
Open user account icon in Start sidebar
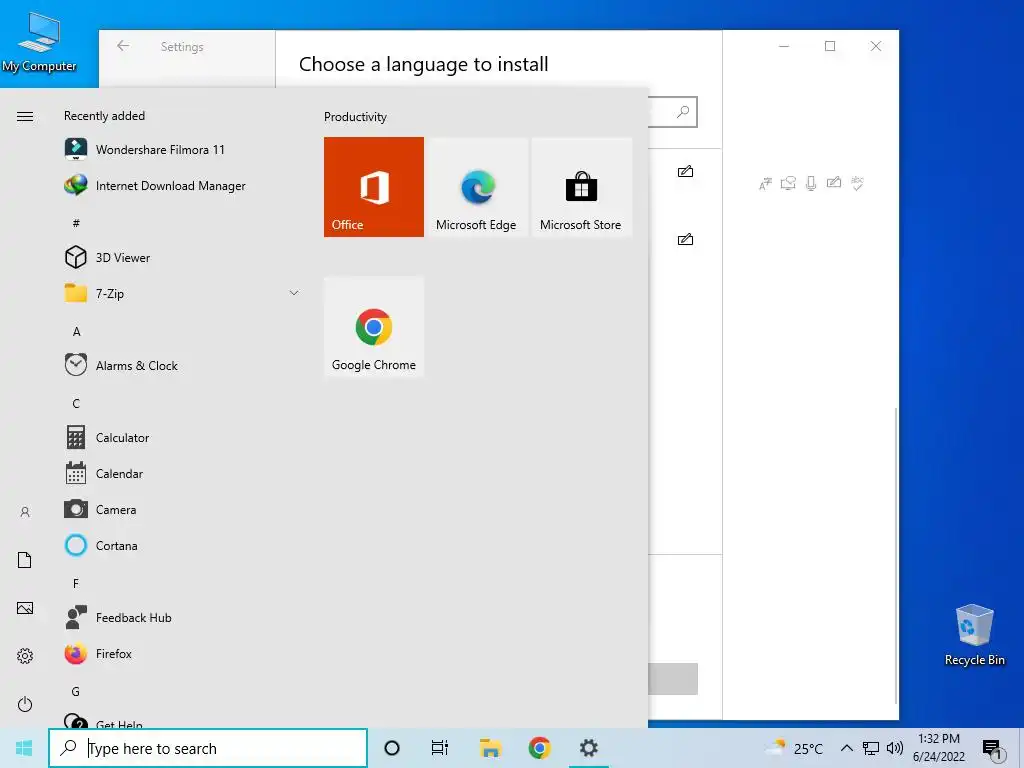click(x=25, y=512)
